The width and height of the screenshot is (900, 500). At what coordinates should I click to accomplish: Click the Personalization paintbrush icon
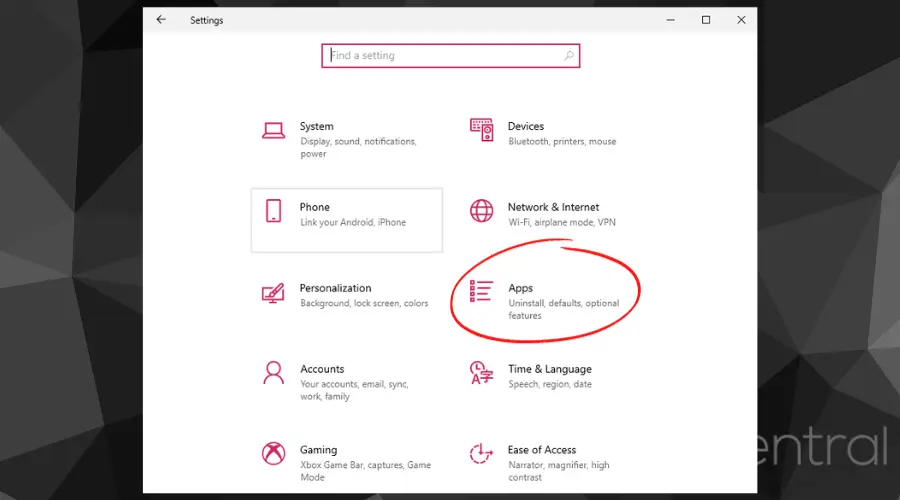pos(273,293)
